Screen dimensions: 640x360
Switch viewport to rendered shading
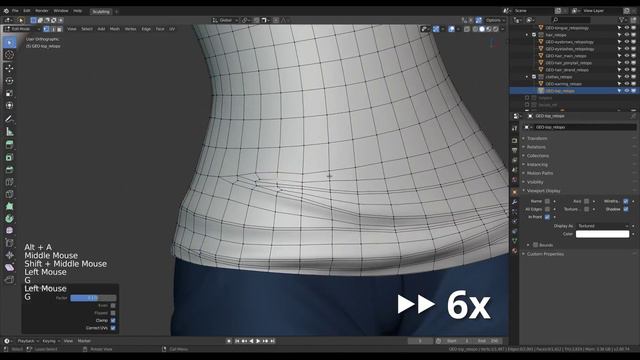point(496,29)
